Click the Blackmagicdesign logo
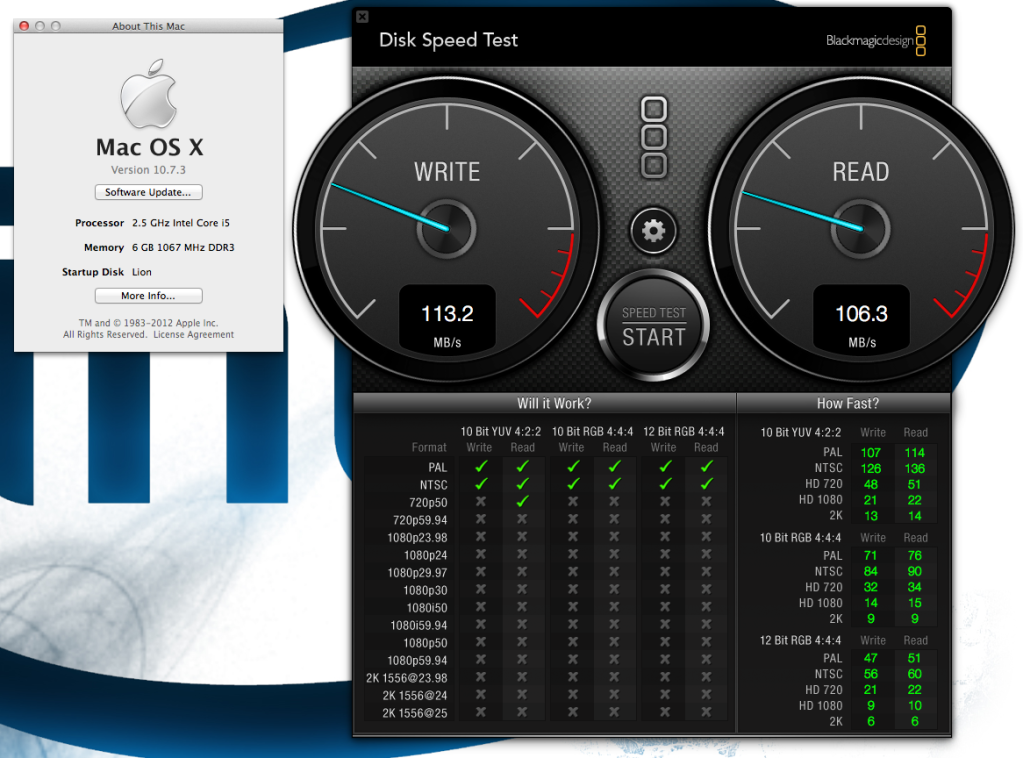The image size is (1023, 758). (x=876, y=40)
